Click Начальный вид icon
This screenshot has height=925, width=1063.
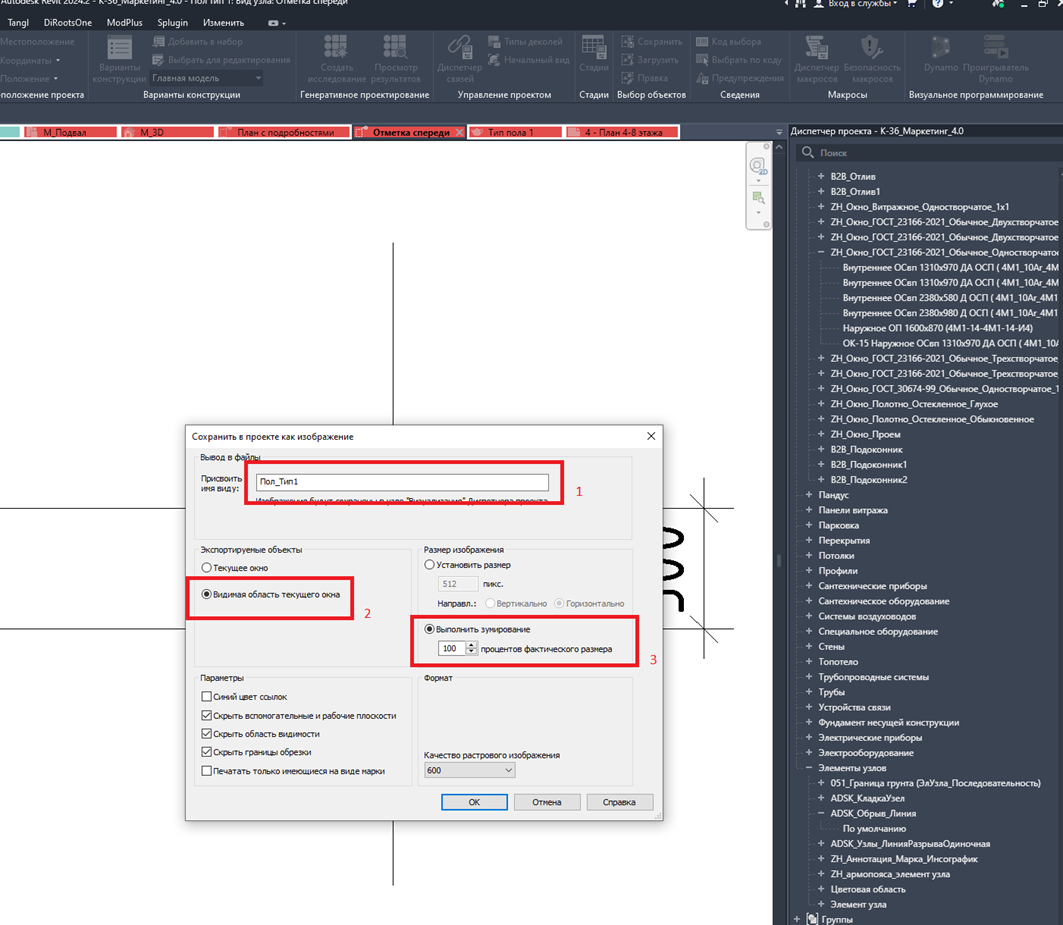(x=494, y=60)
